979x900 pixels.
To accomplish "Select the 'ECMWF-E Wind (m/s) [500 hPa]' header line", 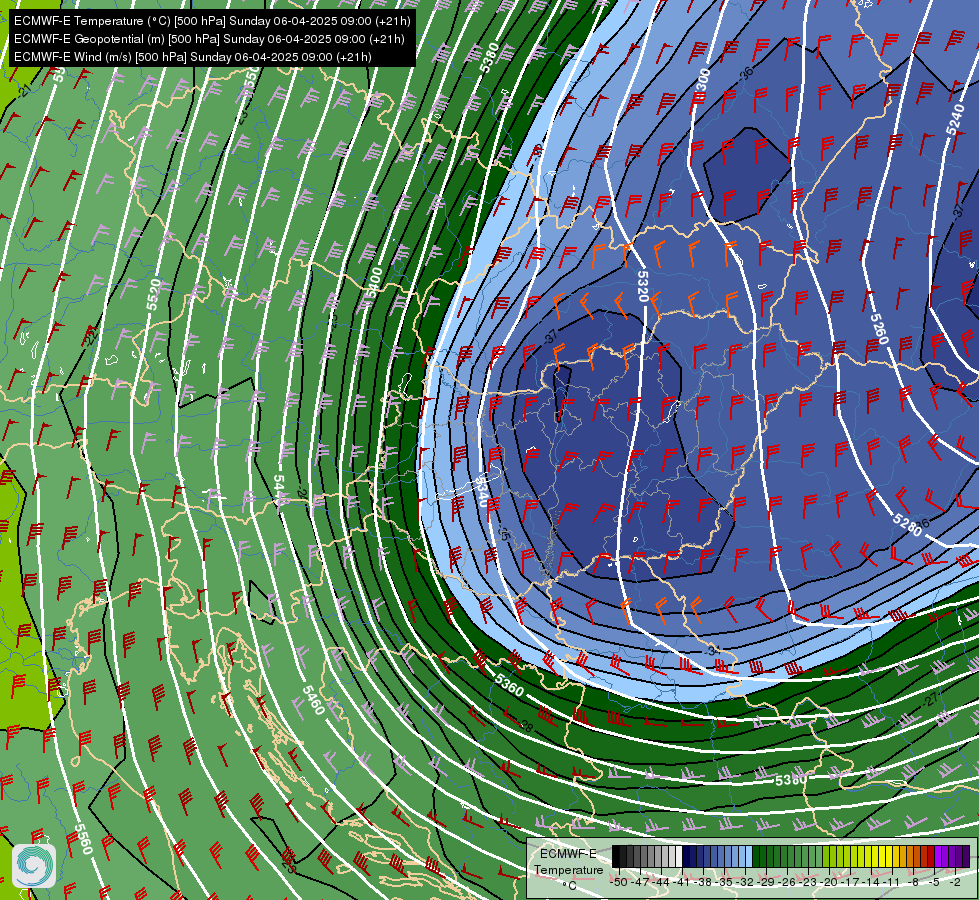I will (x=193, y=57).
